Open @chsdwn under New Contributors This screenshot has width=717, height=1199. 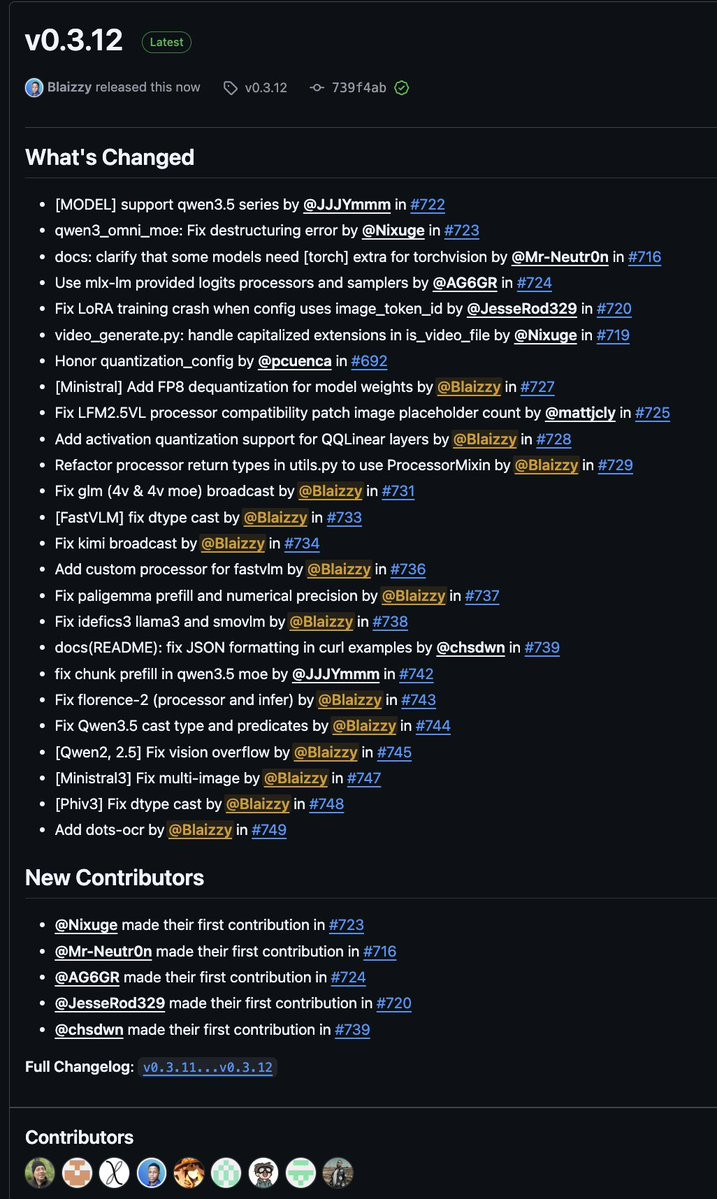(x=89, y=1029)
